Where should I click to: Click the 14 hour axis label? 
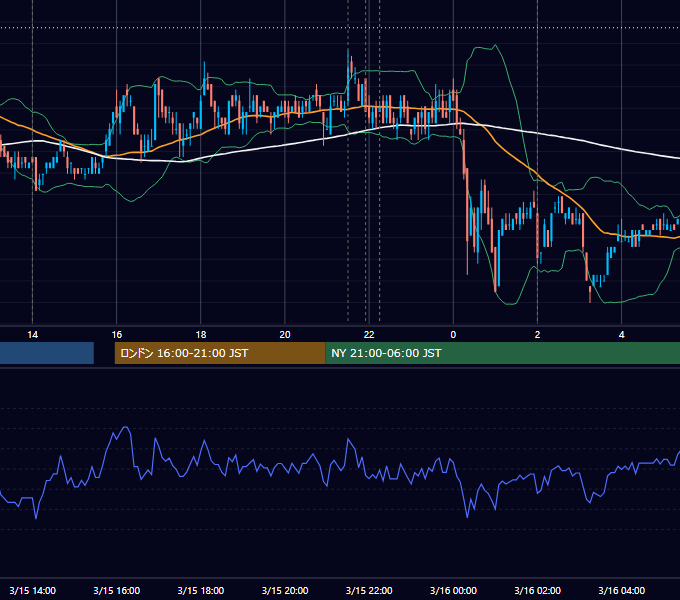point(33,335)
